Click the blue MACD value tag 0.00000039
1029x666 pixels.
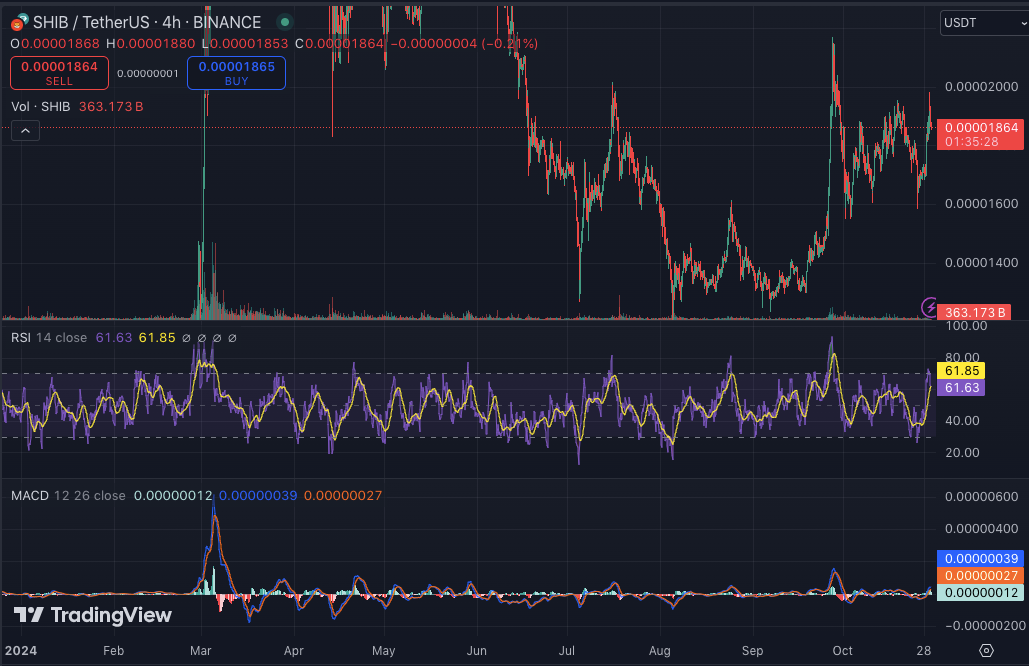pos(980,558)
